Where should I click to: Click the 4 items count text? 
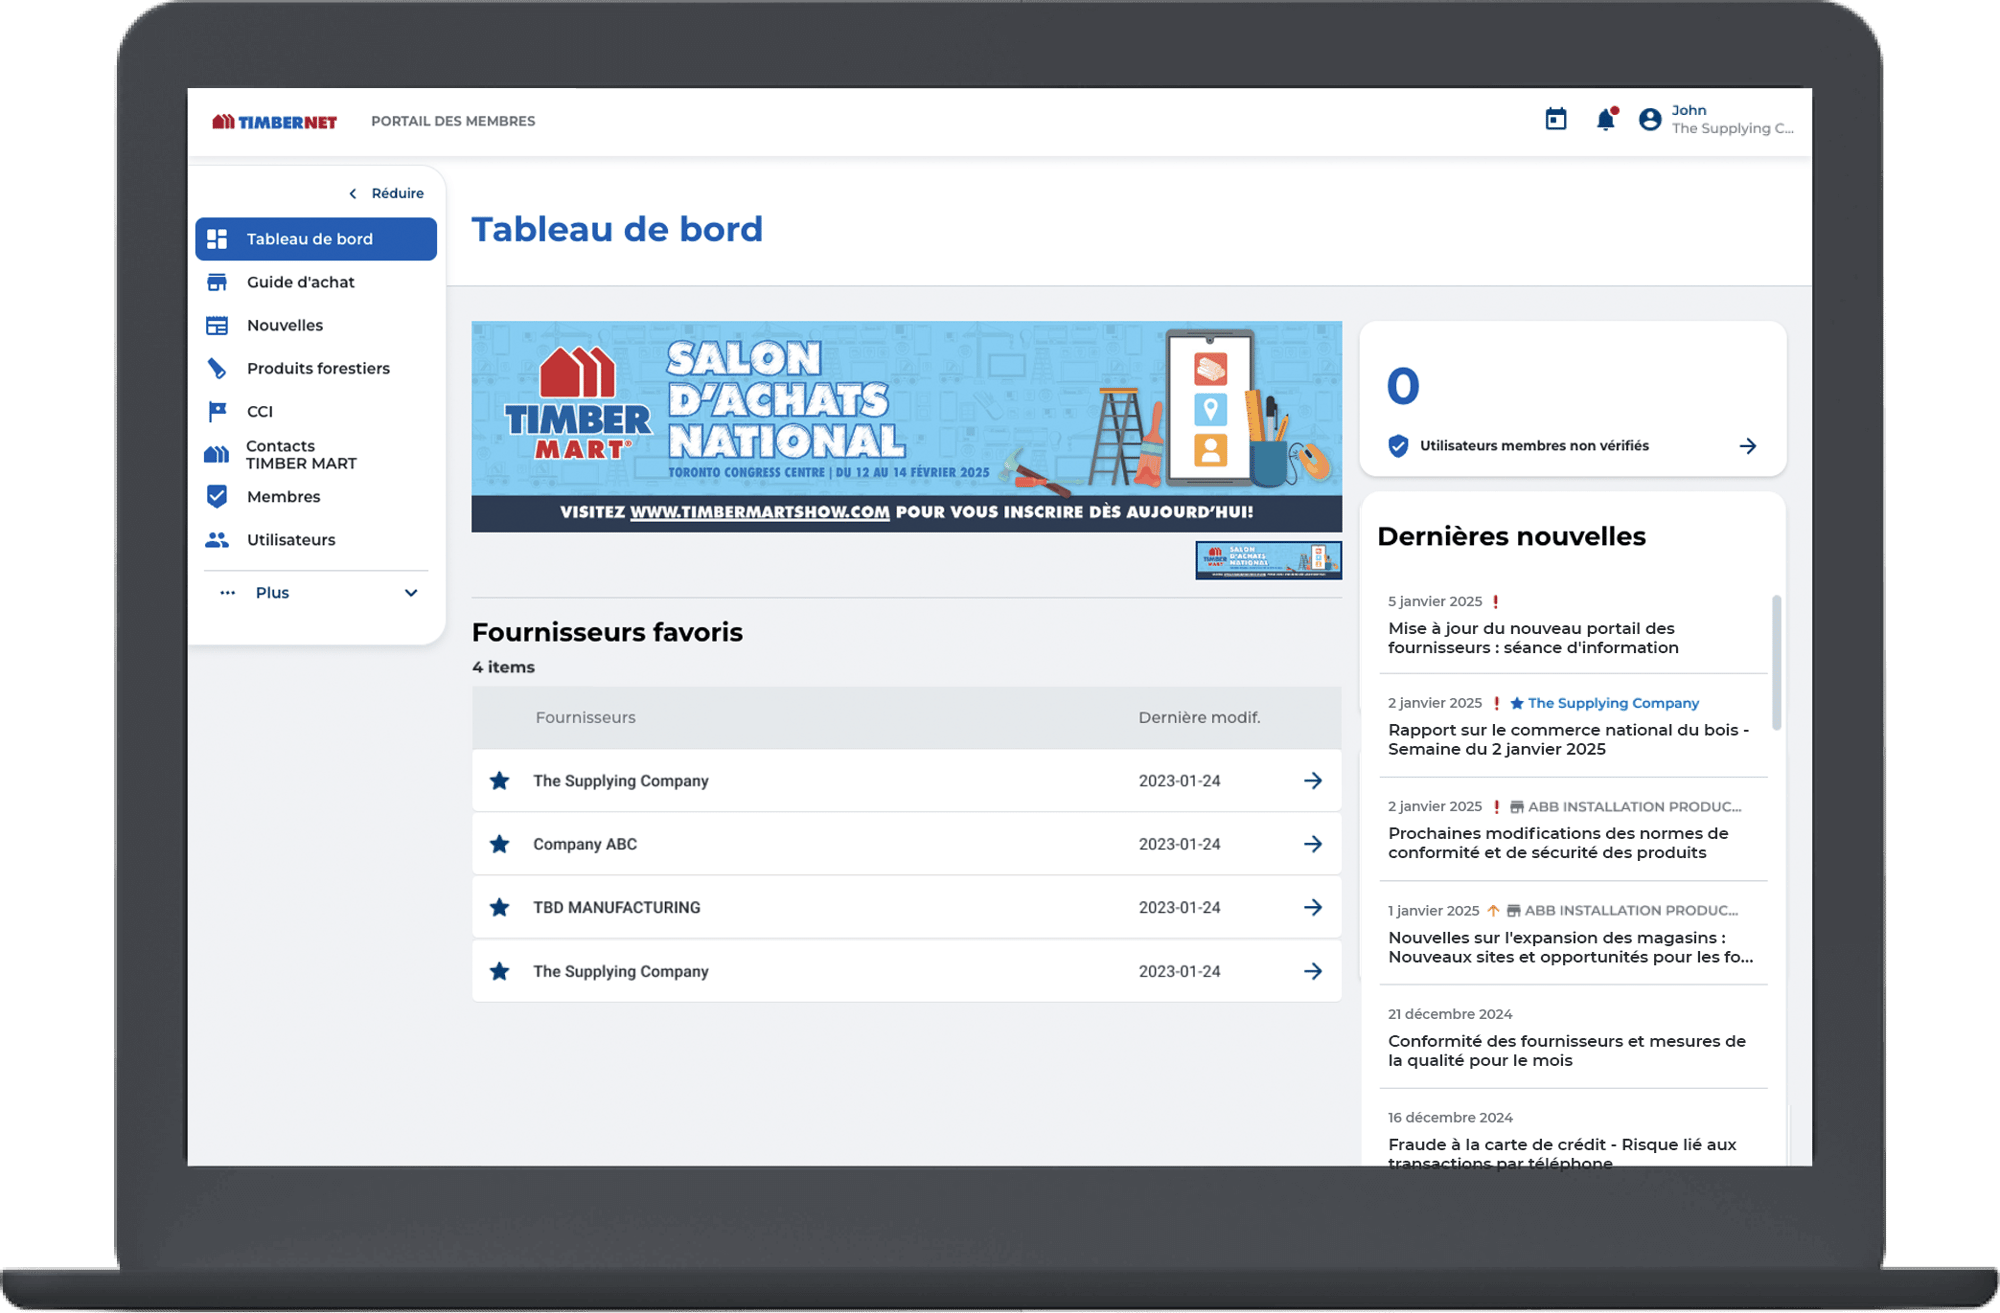(503, 667)
